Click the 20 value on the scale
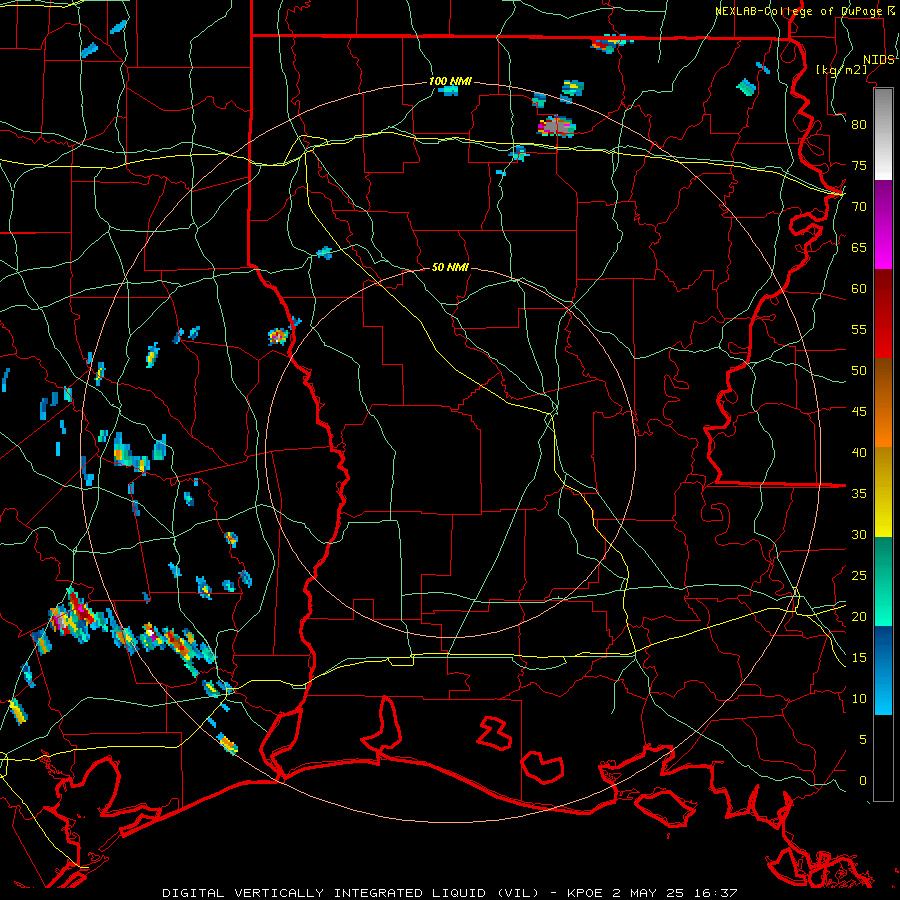This screenshot has width=900, height=900. coord(859,616)
